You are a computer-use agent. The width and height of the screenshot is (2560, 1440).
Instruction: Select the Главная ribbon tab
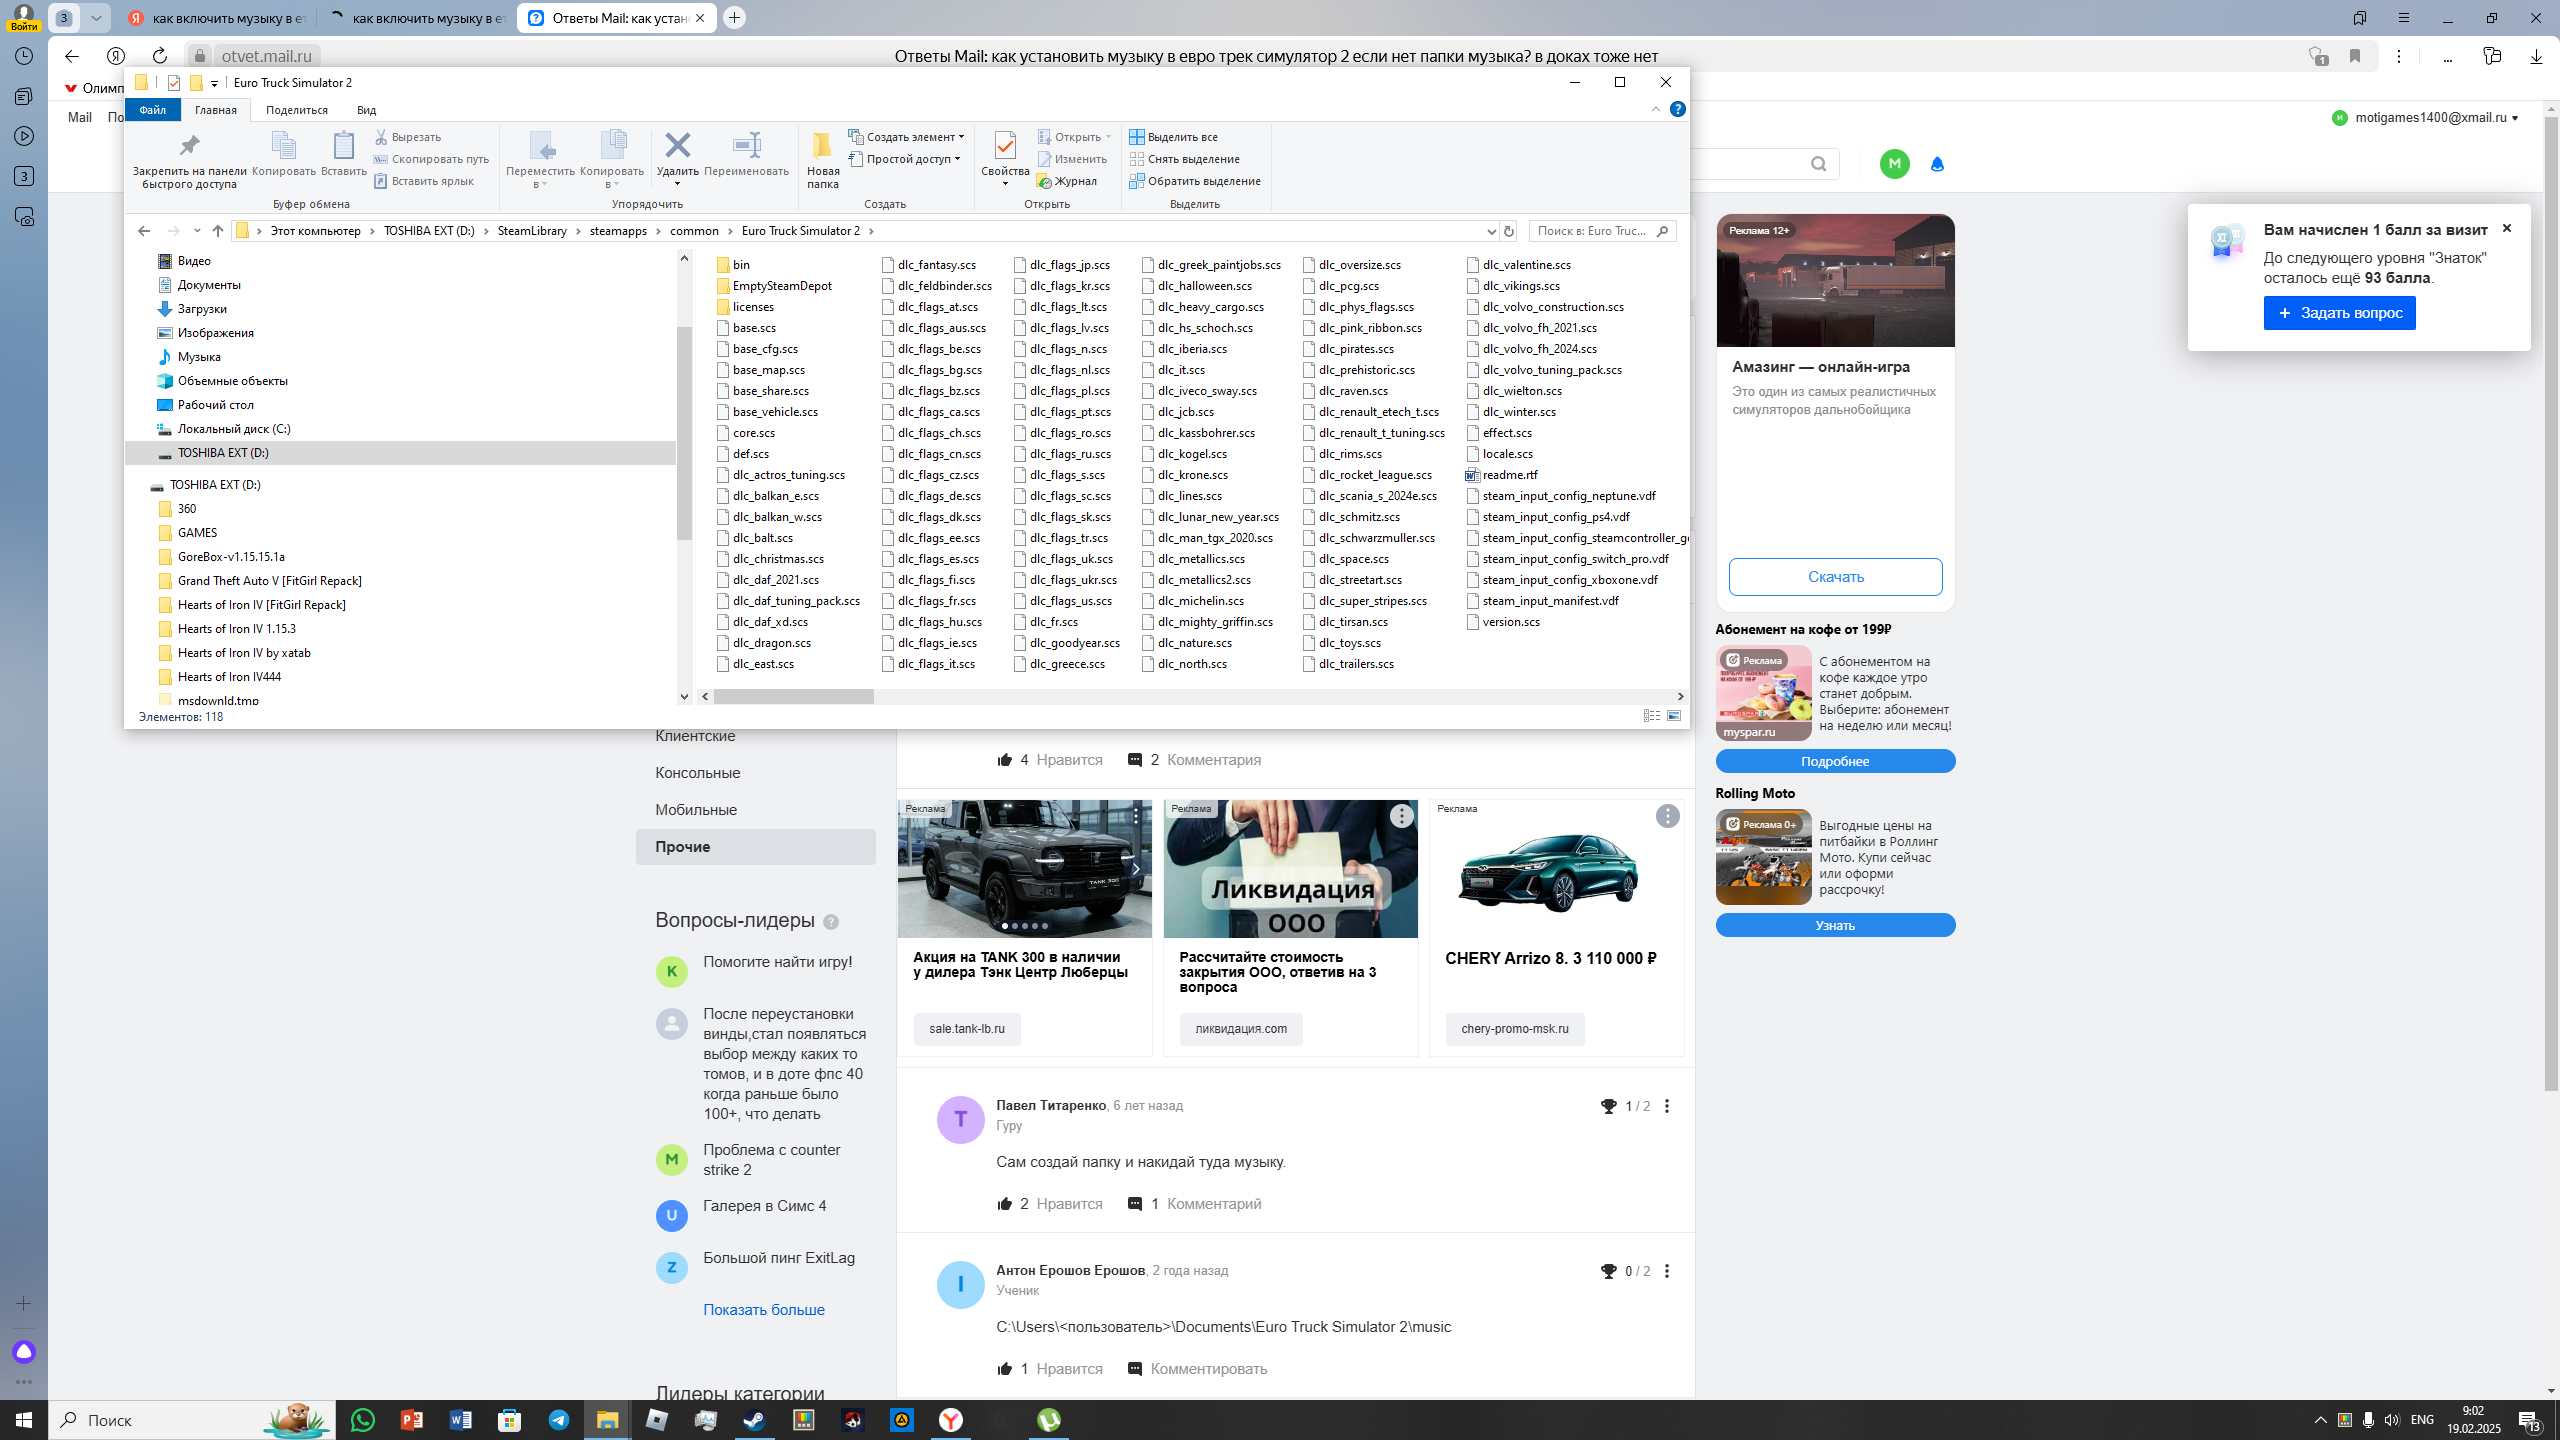[216, 110]
